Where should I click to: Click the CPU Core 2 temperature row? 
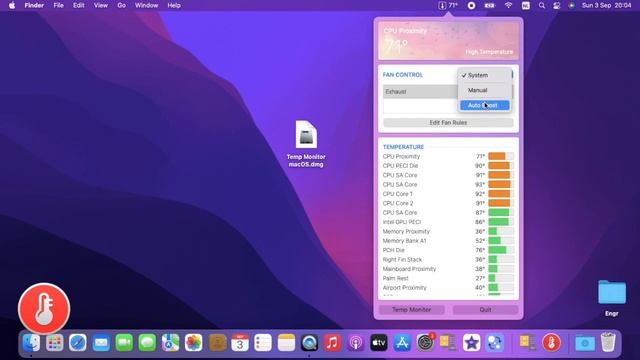[448, 203]
